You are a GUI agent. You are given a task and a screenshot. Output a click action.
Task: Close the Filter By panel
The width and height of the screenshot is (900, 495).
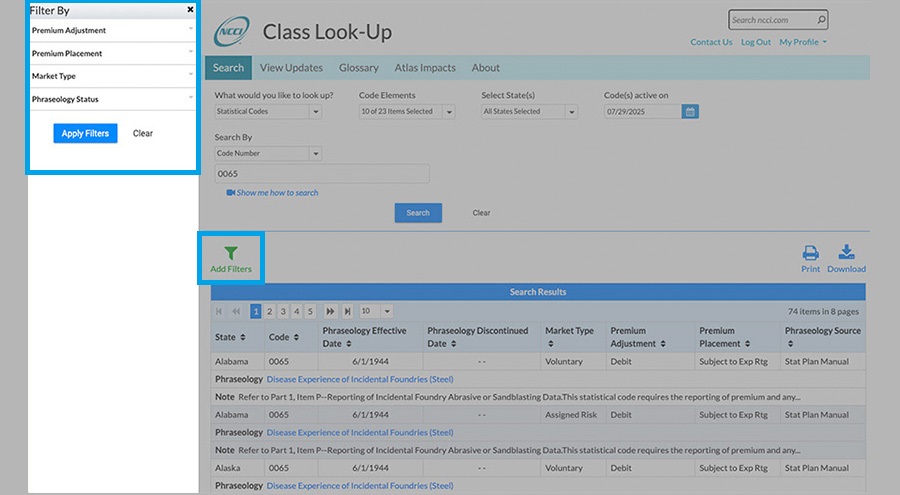pos(190,10)
